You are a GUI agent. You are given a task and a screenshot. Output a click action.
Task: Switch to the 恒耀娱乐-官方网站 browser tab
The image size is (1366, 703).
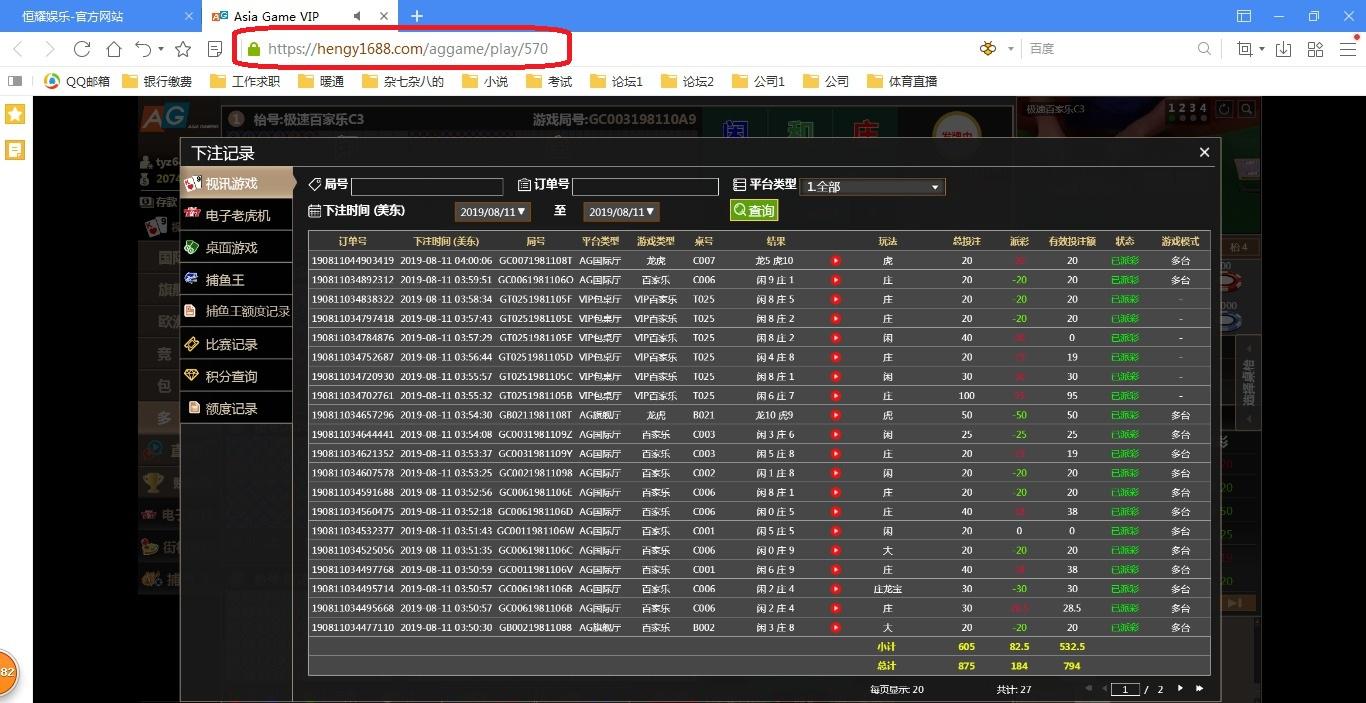[x=100, y=16]
